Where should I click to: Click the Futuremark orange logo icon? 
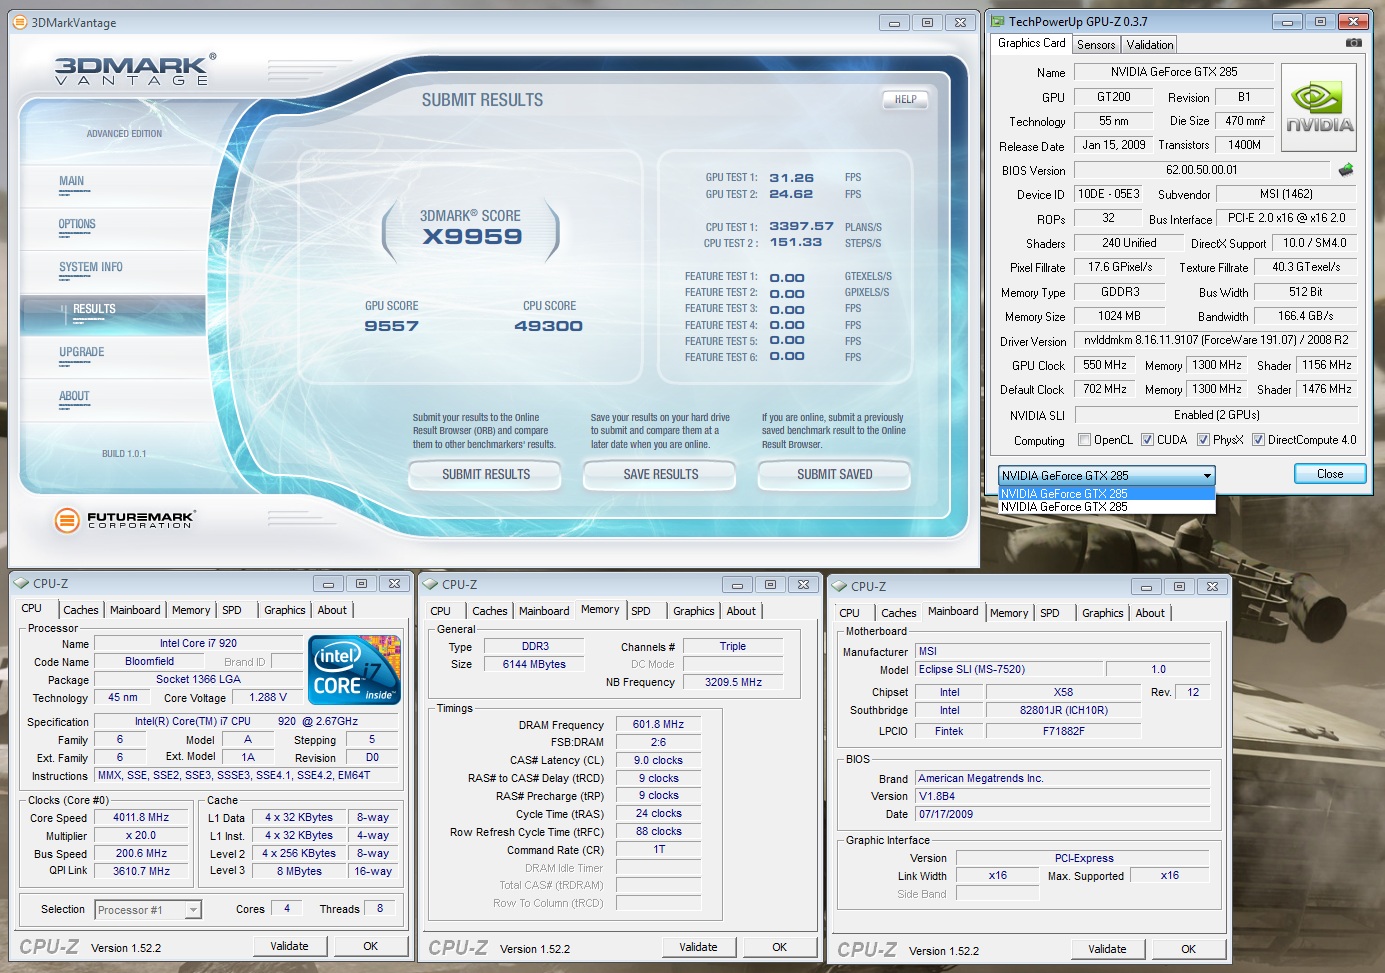(67, 519)
